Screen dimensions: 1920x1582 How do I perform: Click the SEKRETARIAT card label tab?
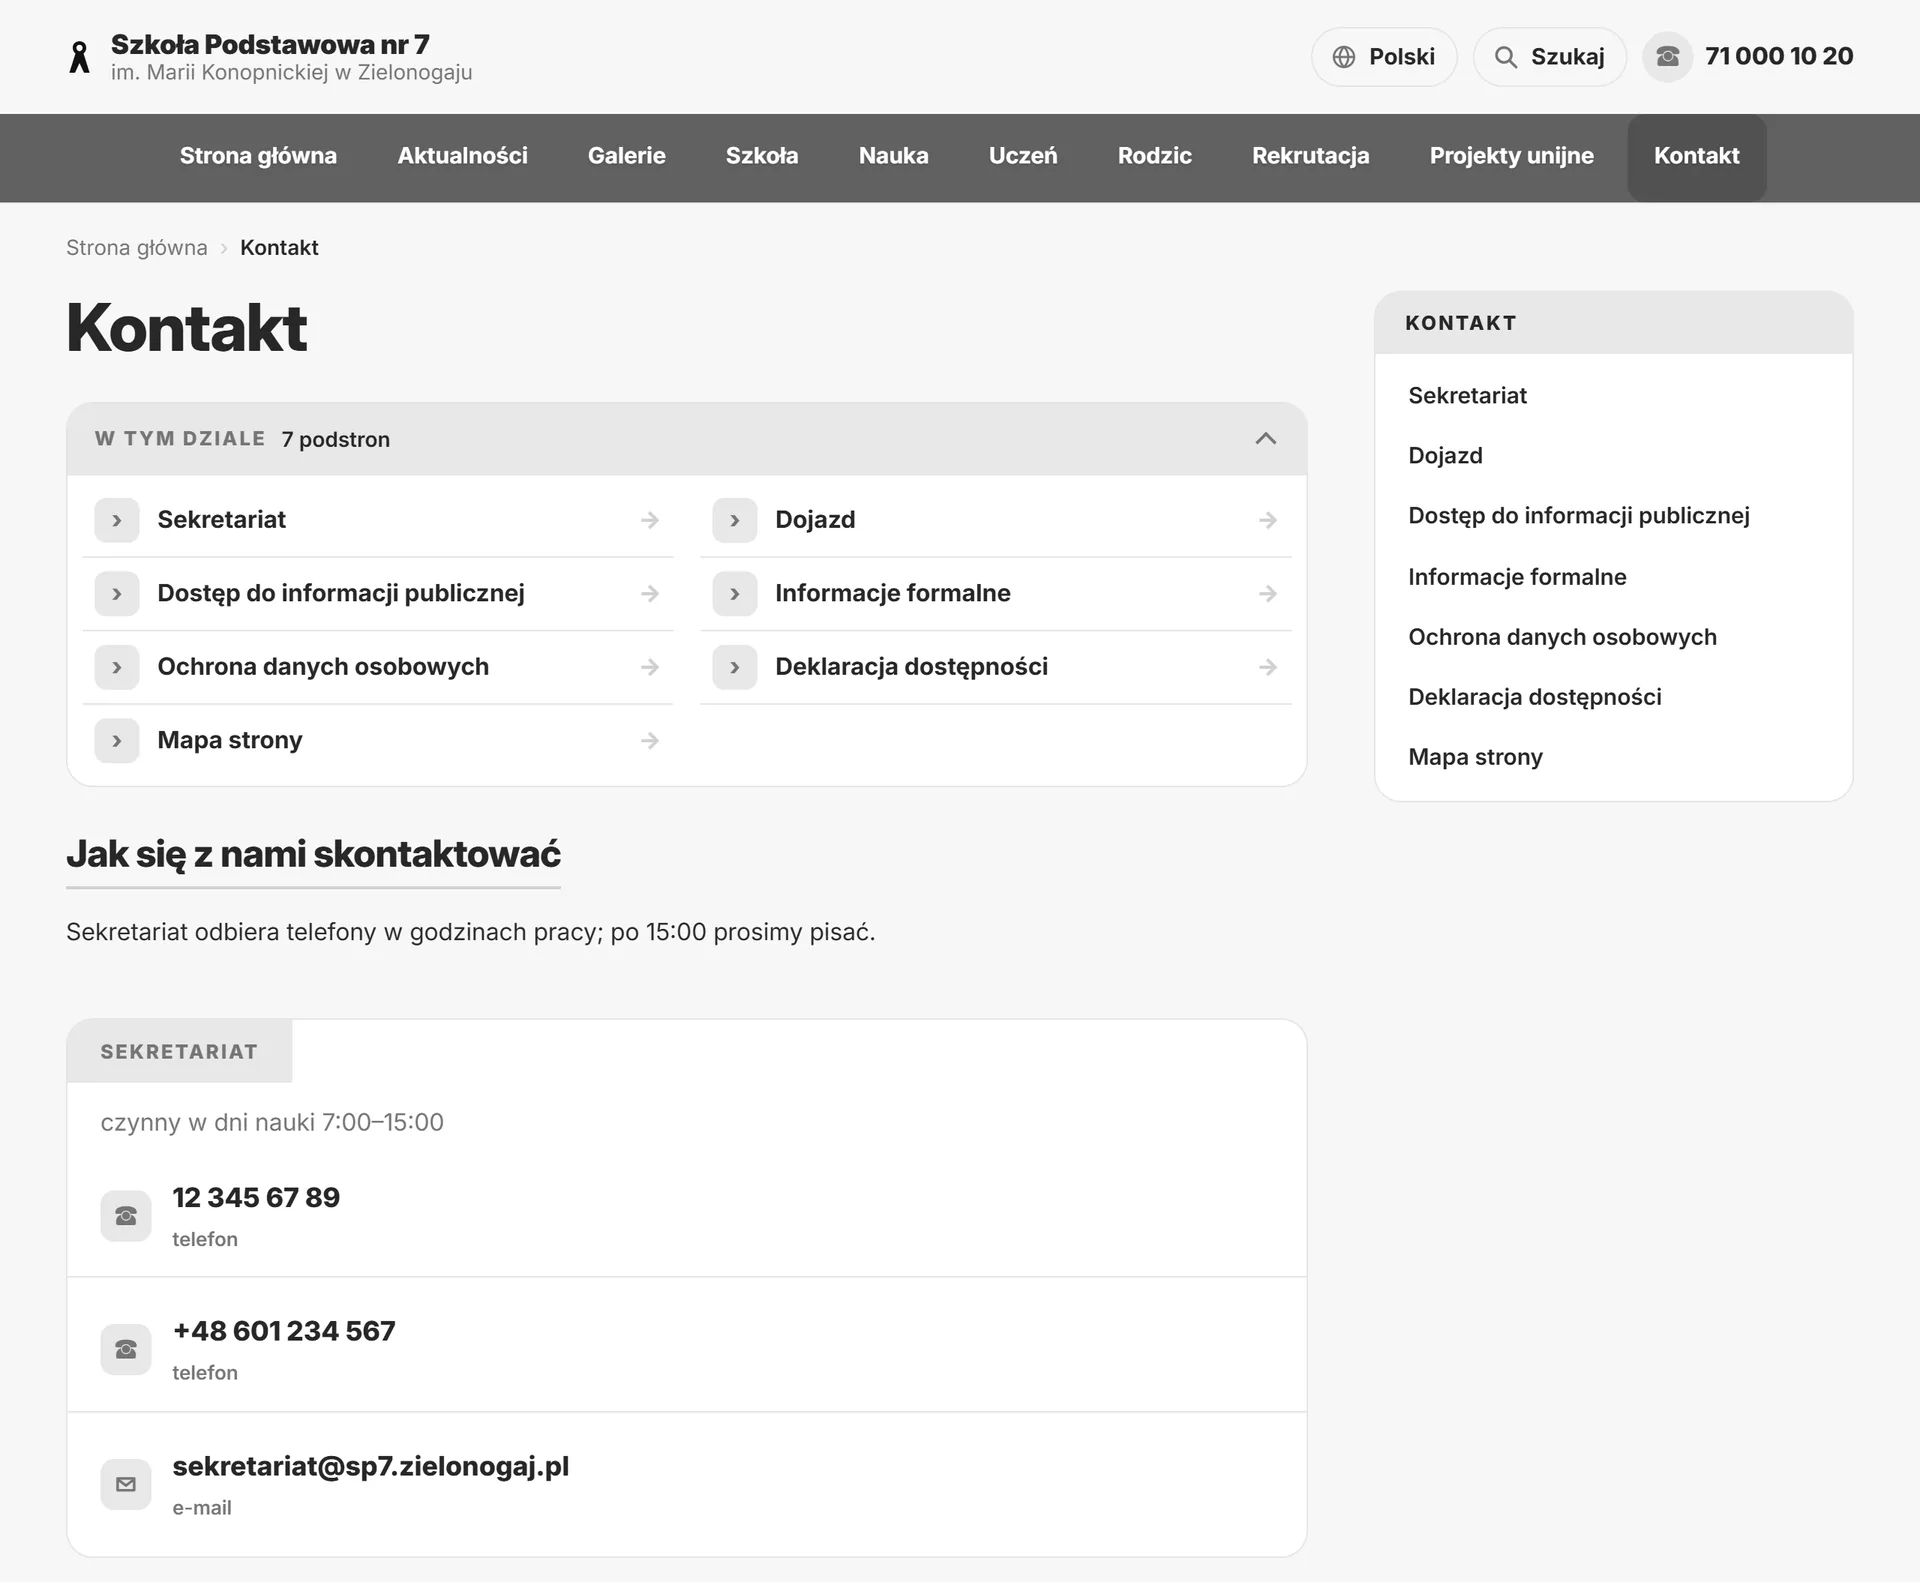tap(179, 1052)
